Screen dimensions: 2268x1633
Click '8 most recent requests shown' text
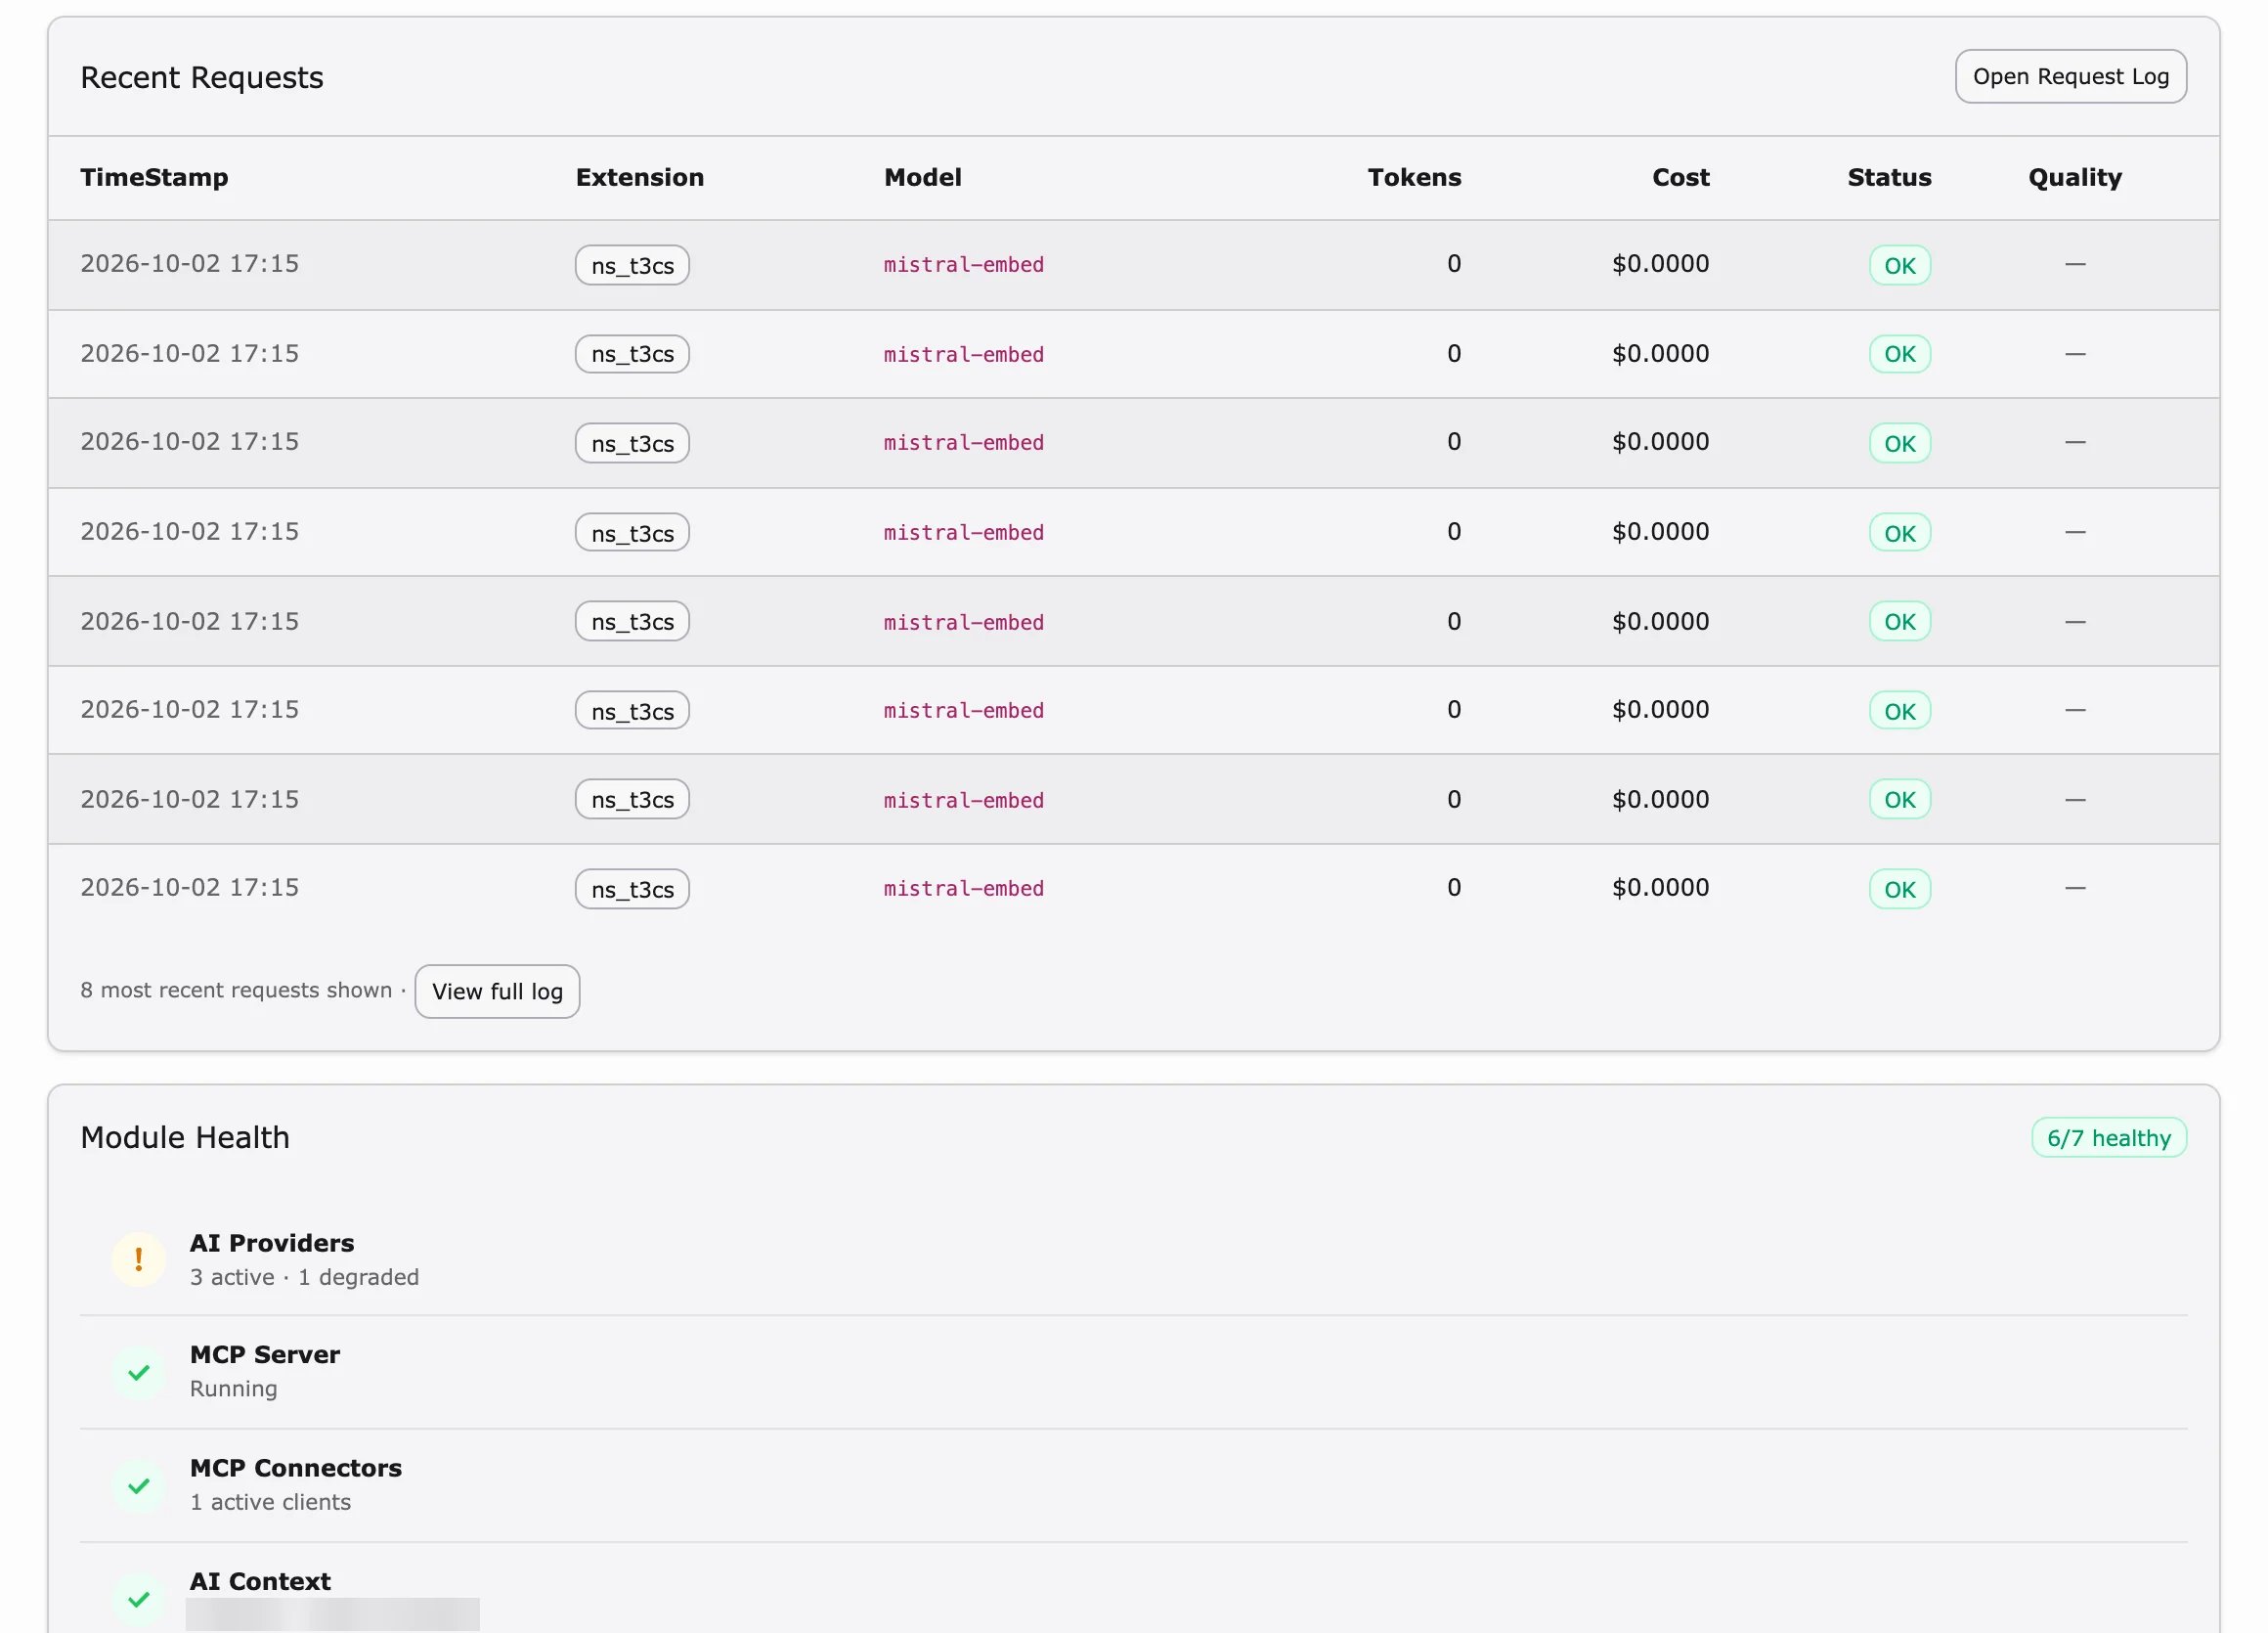tap(236, 990)
